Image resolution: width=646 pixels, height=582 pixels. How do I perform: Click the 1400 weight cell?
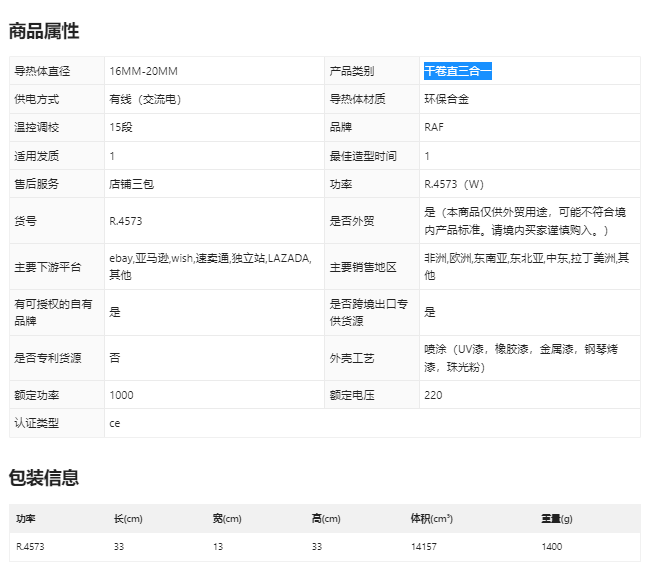553,547
